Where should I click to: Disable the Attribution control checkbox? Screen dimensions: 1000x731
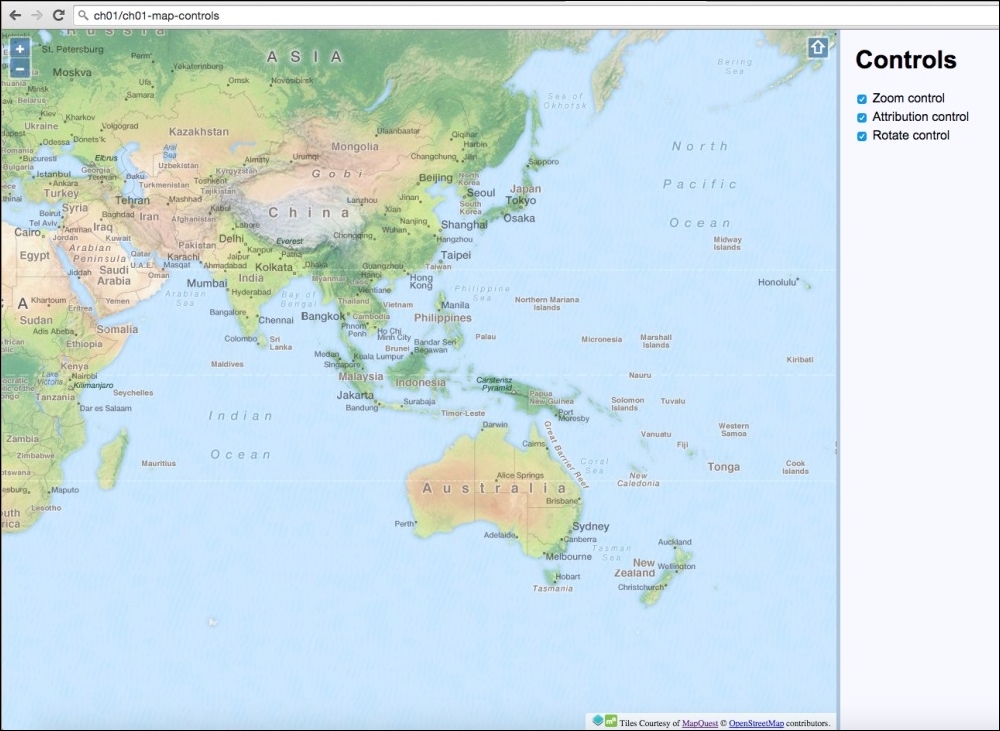pos(860,117)
